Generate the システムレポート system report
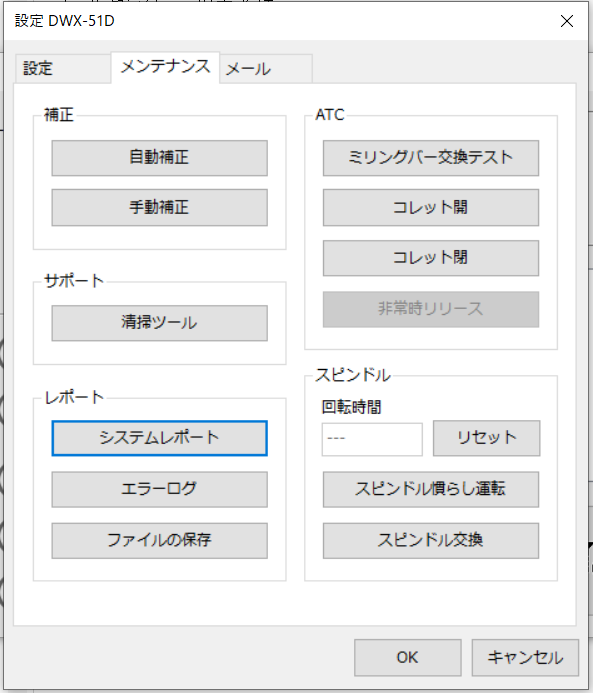 tap(160, 438)
